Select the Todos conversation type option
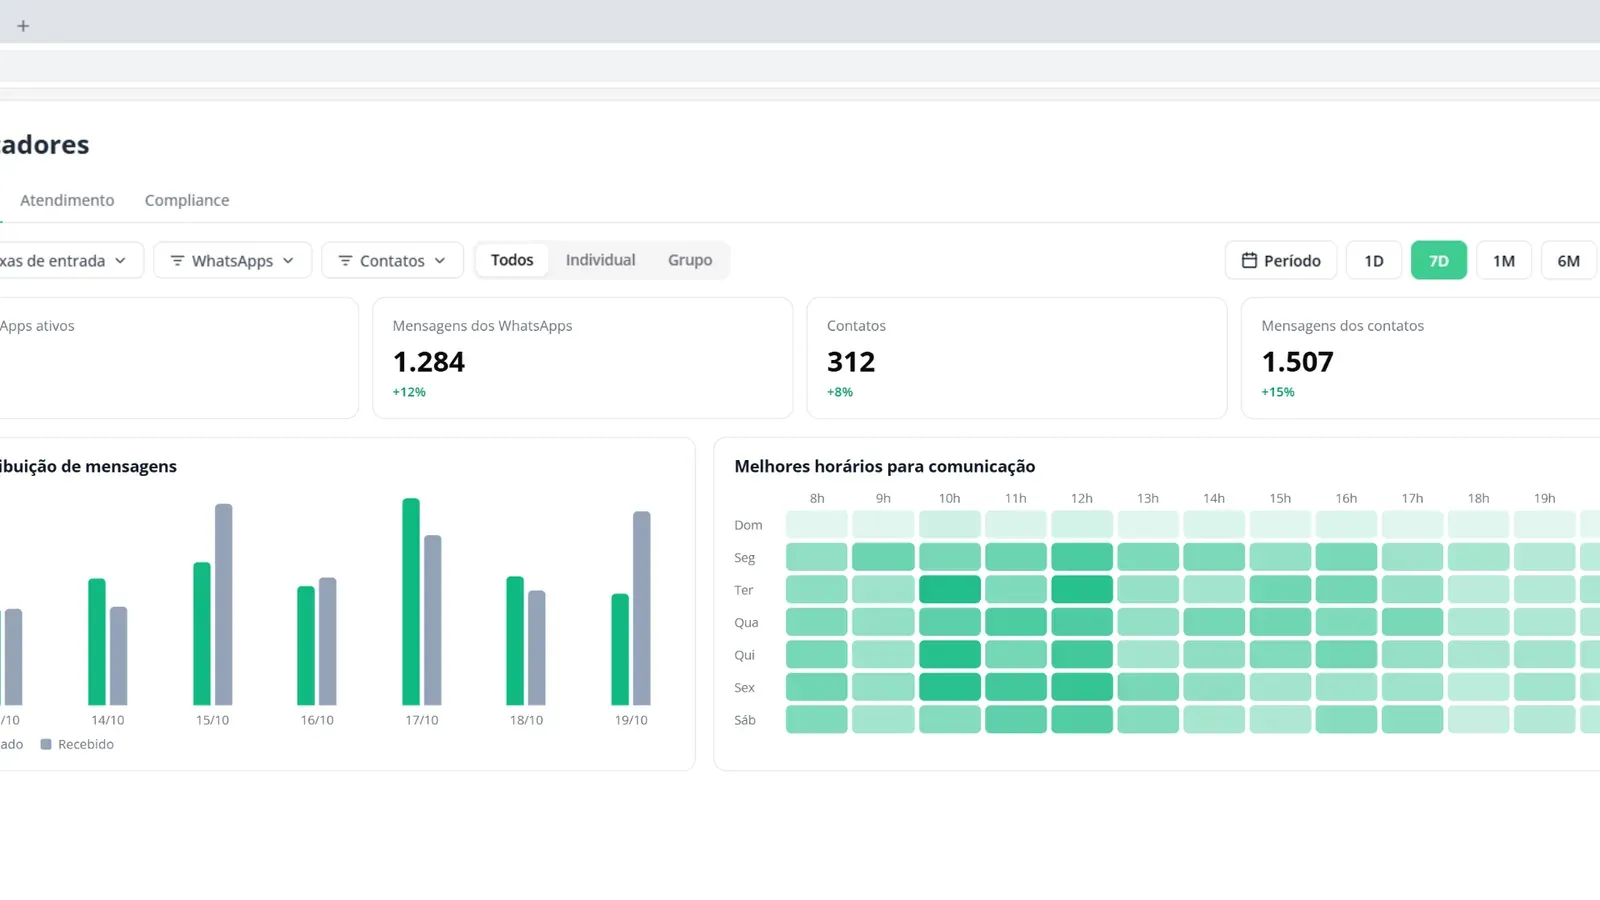 click(512, 260)
